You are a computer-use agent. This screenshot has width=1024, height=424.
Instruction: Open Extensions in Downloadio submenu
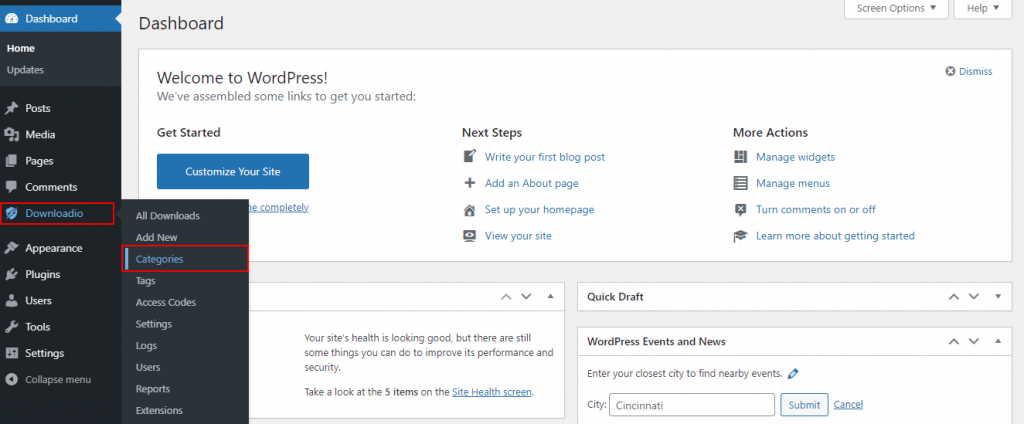pyautogui.click(x=159, y=410)
